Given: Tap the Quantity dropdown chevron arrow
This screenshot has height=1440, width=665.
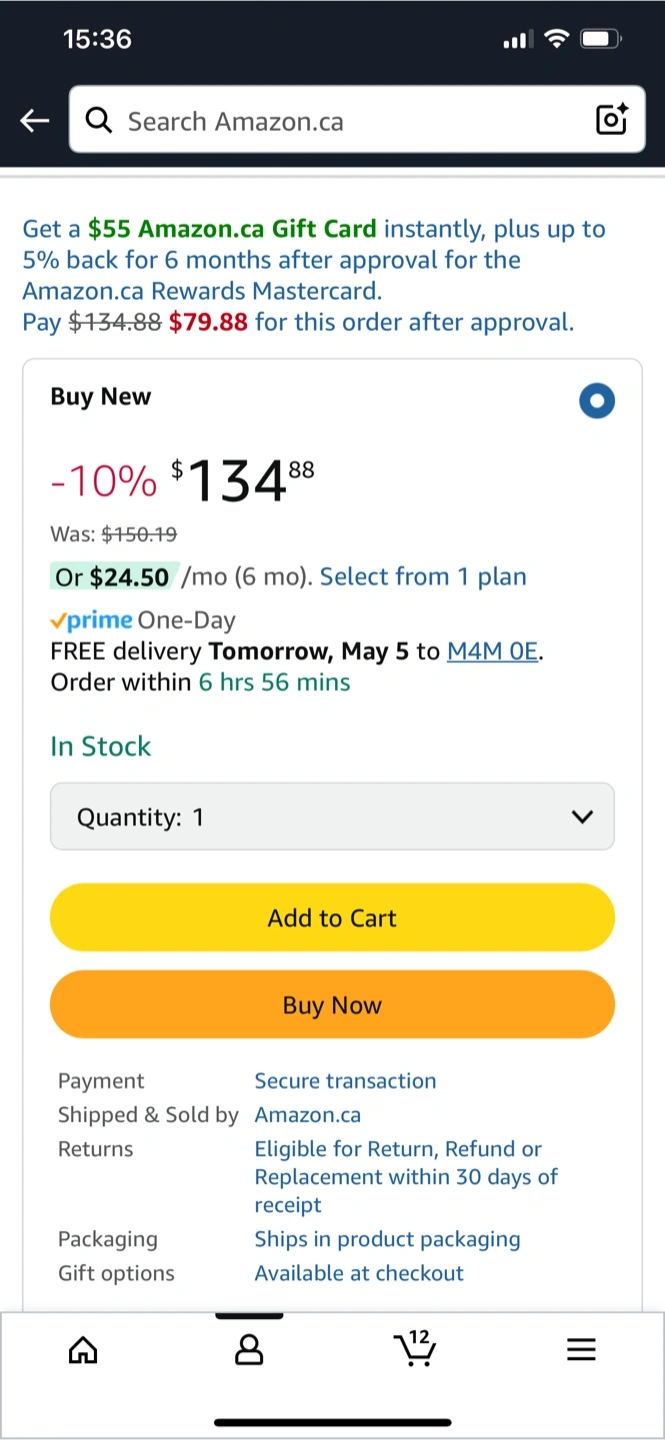Looking at the screenshot, I should pyautogui.click(x=582, y=817).
